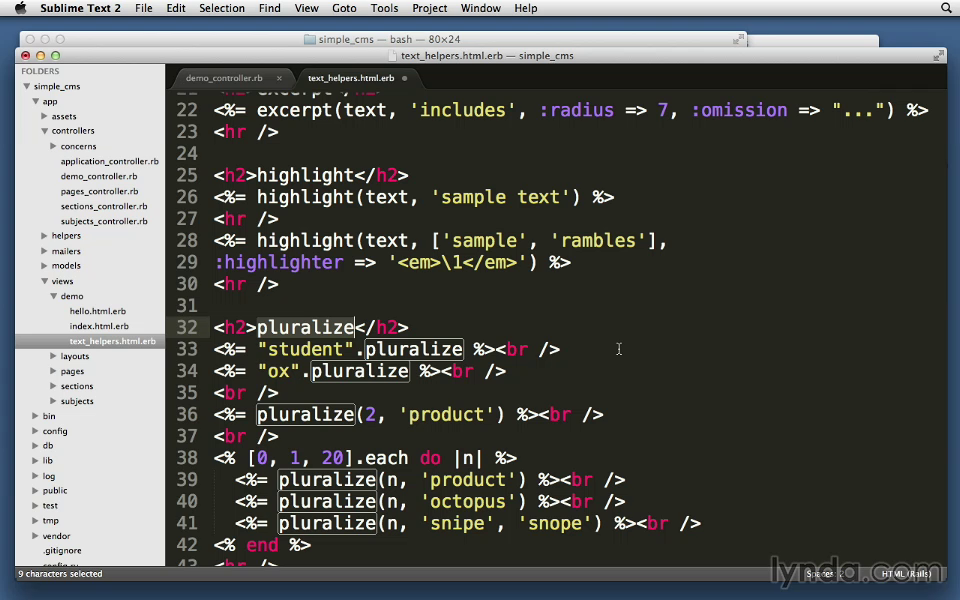Image resolution: width=960 pixels, height=600 pixels.
Task: Open the Tools menu
Action: 384,8
